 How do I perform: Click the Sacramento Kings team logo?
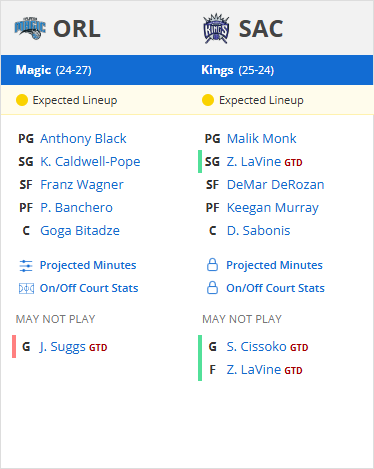(x=216, y=29)
